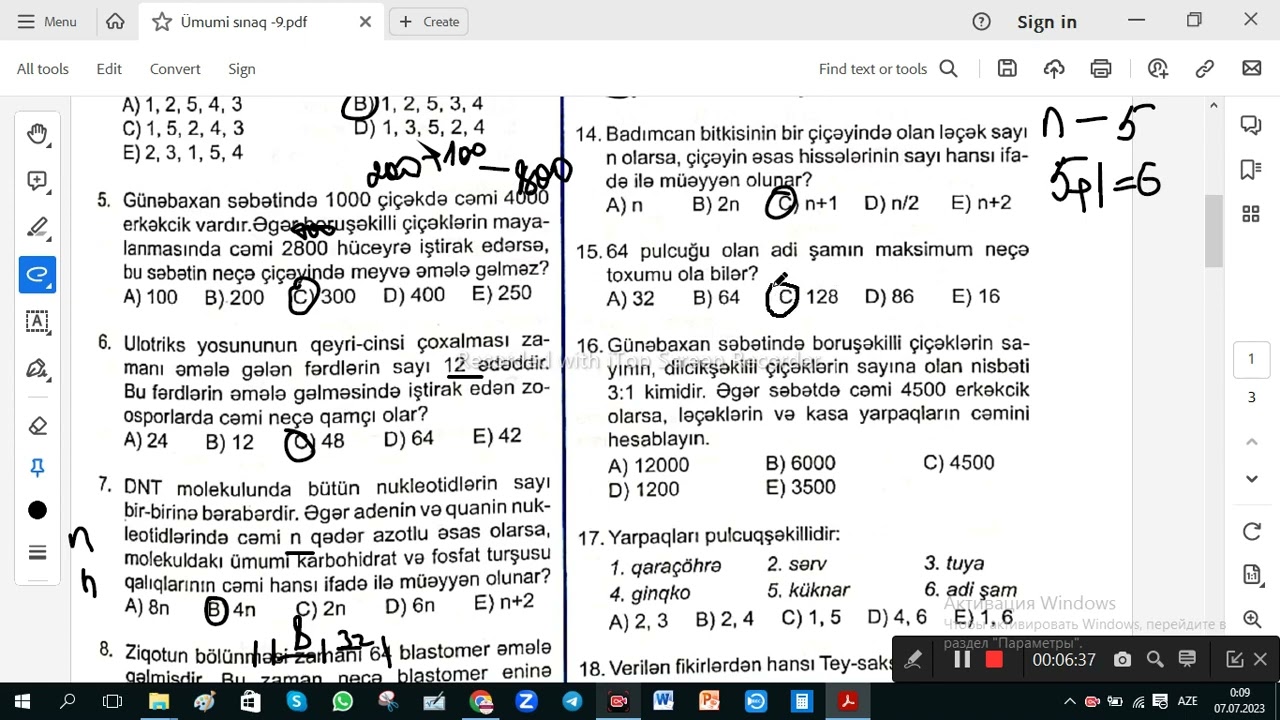Open the Menu hamburger button
The width and height of the screenshot is (1280, 720).
46,21
